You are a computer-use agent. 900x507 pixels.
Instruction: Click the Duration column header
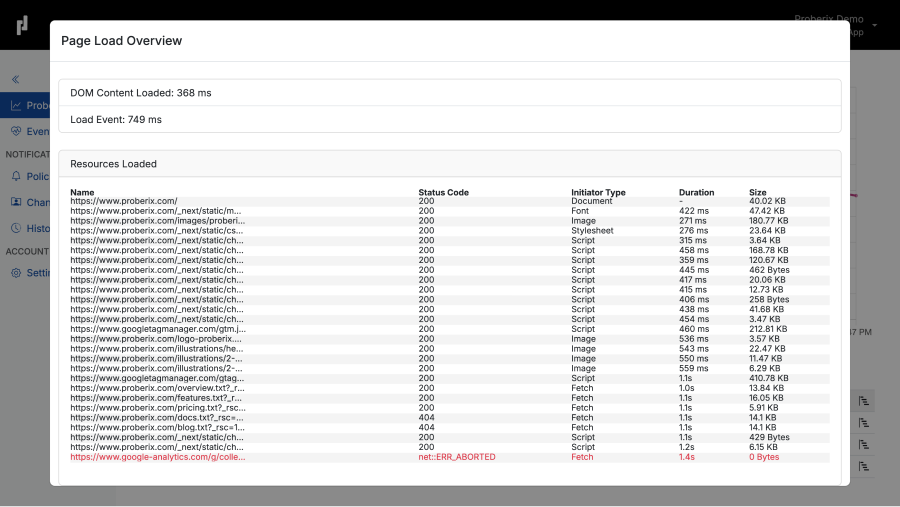pyautogui.click(x=696, y=192)
